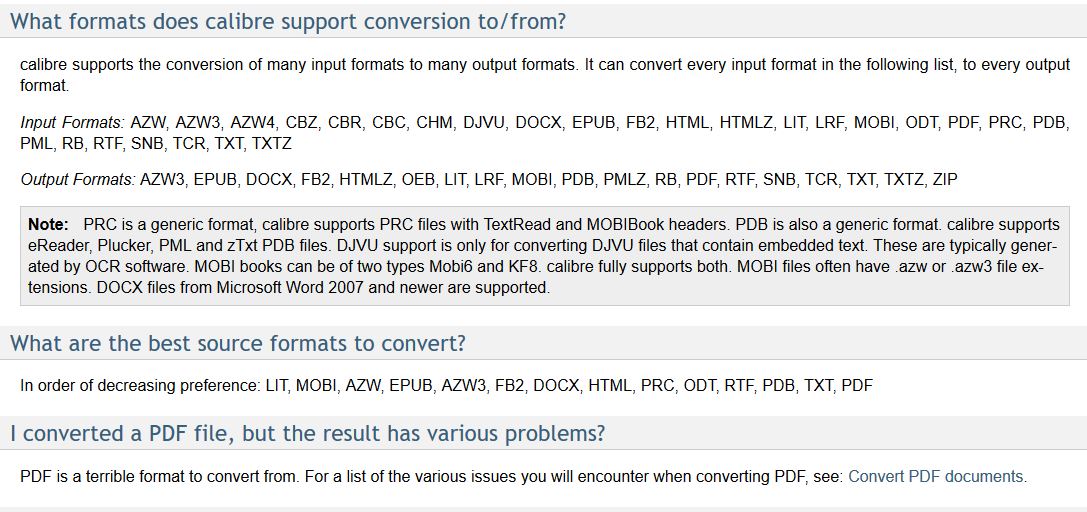Screen dimensions: 1087x512
Task: Click the heading about supported conversion formats
Action: 288,21
